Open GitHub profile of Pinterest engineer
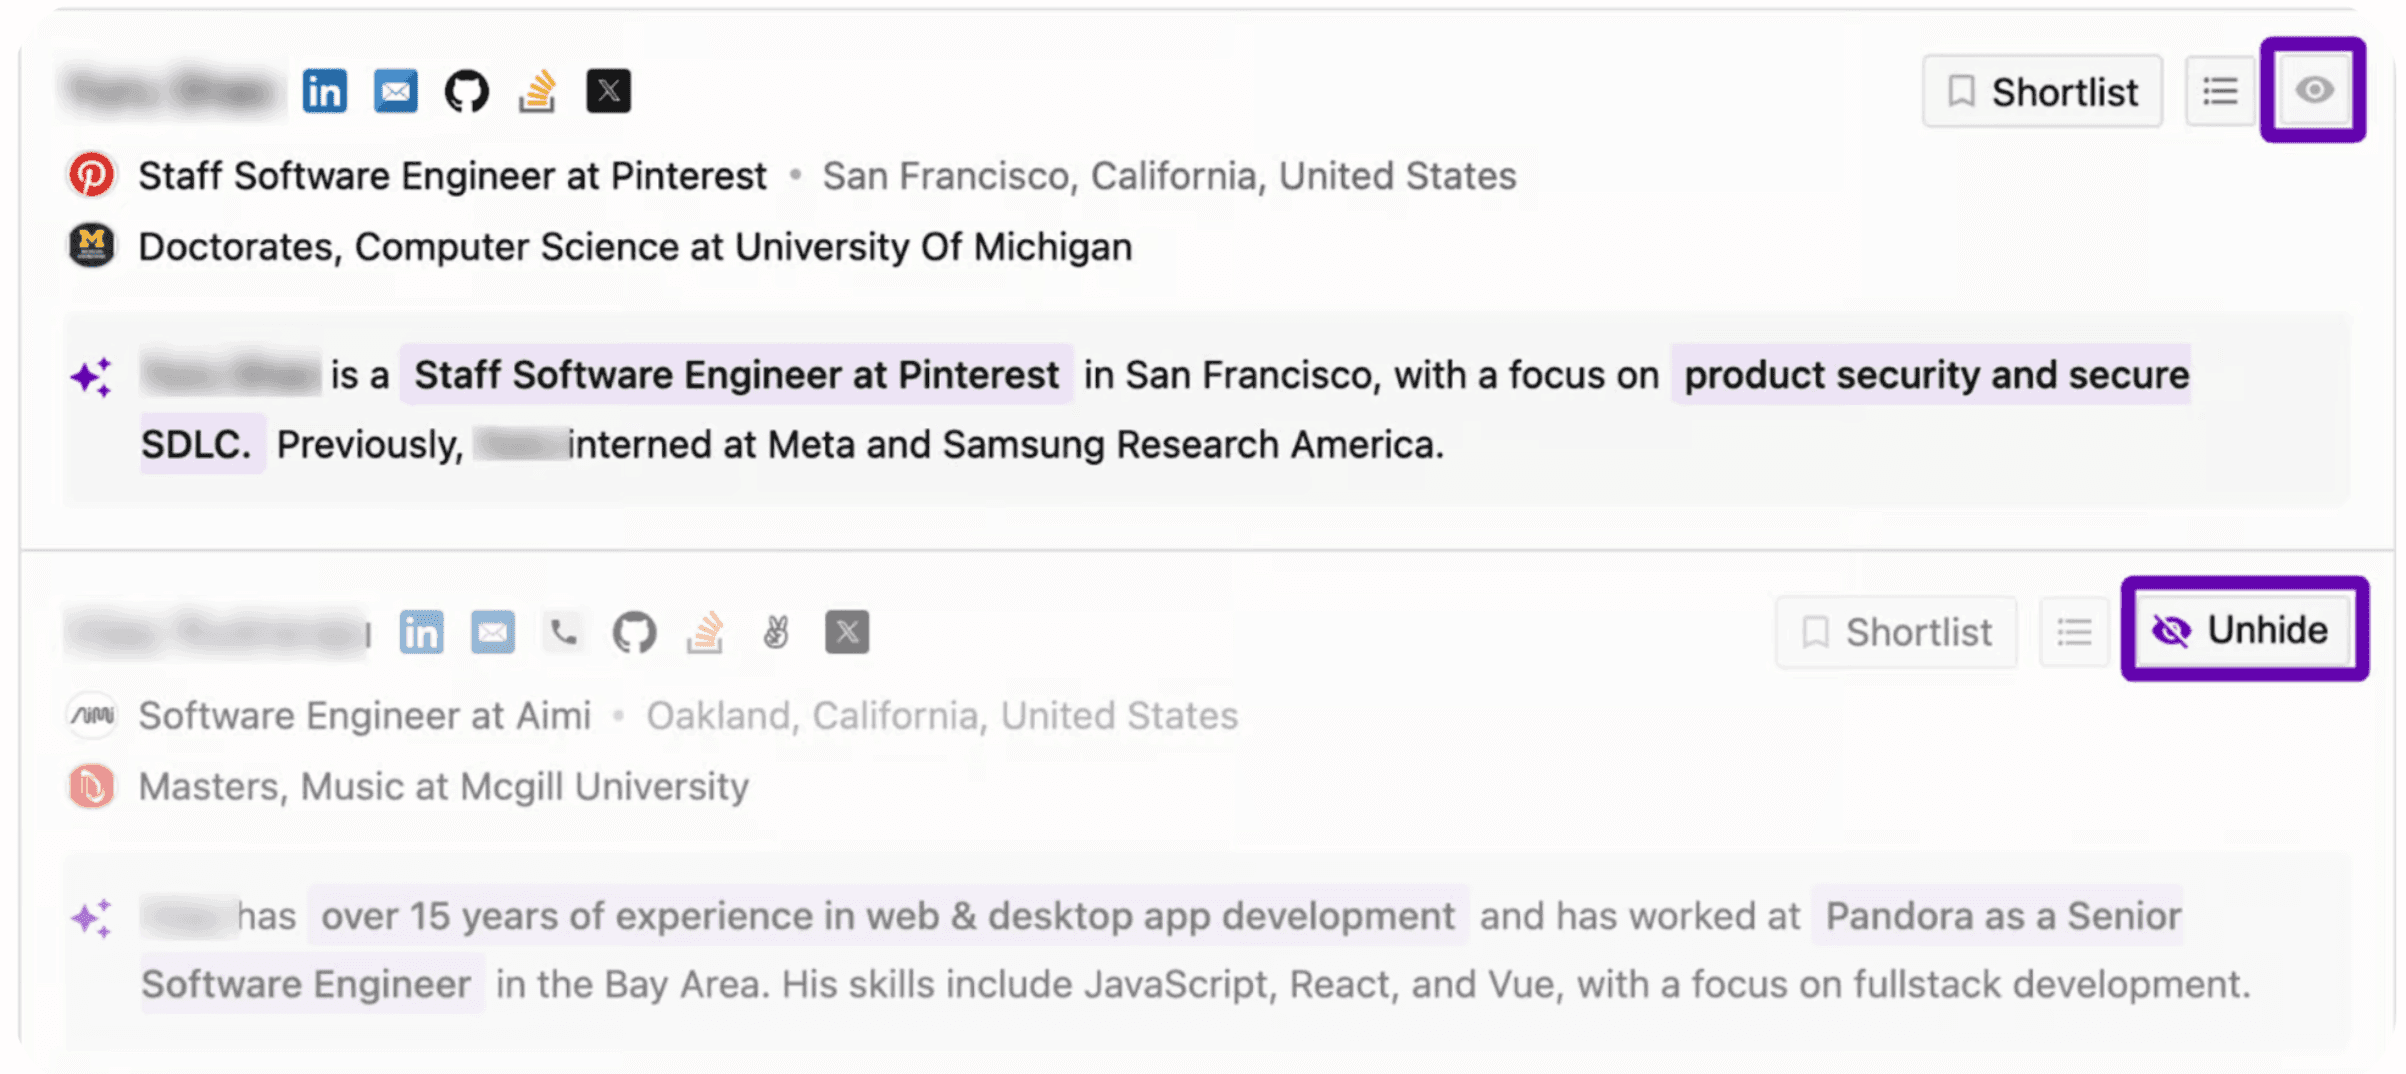 [x=467, y=92]
